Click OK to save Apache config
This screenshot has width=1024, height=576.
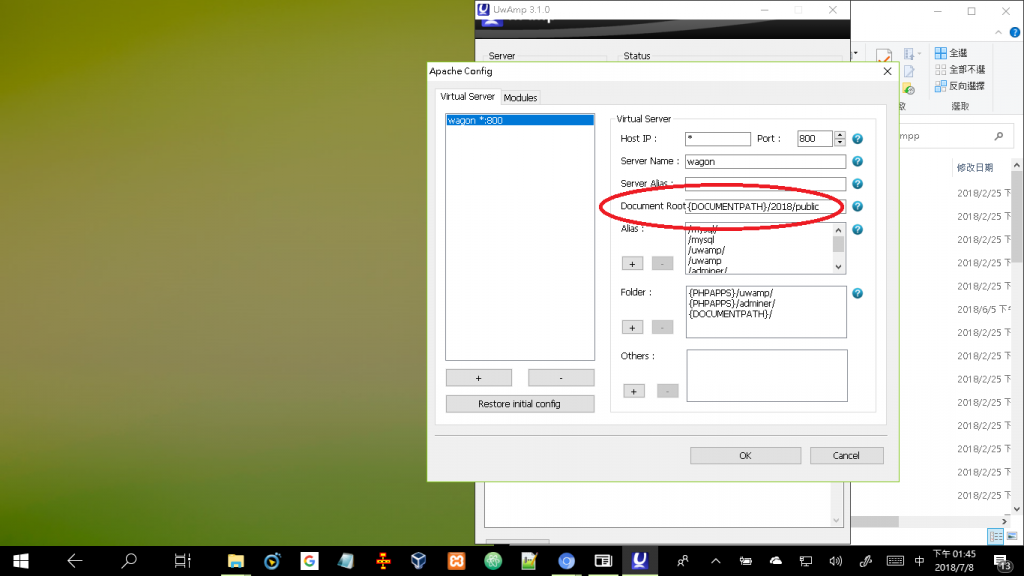(x=745, y=455)
